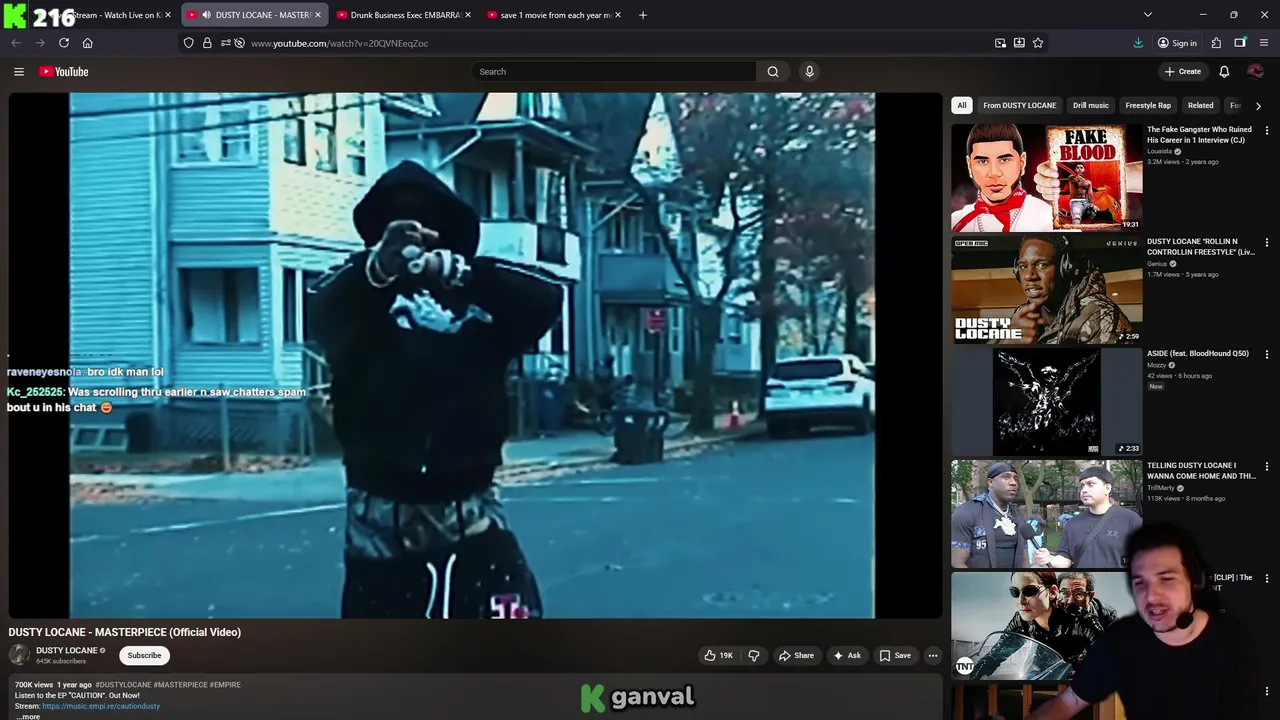Open the ROLLIN N CONTROLLIN FREESTYLE thumbnail
This screenshot has height=720, width=1280.
[x=1046, y=290]
